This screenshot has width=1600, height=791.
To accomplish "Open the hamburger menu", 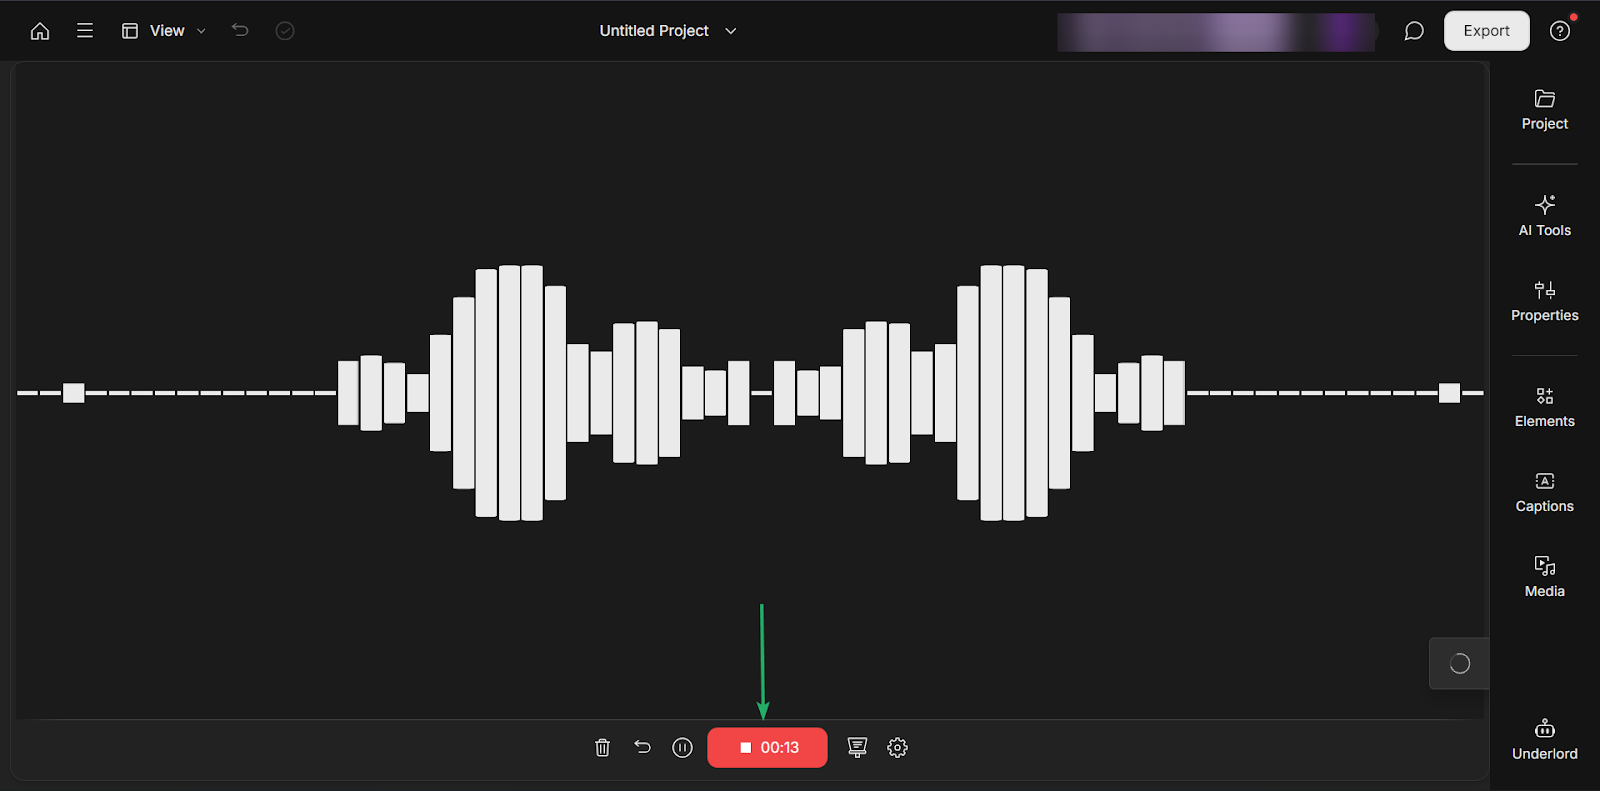I will tap(85, 31).
